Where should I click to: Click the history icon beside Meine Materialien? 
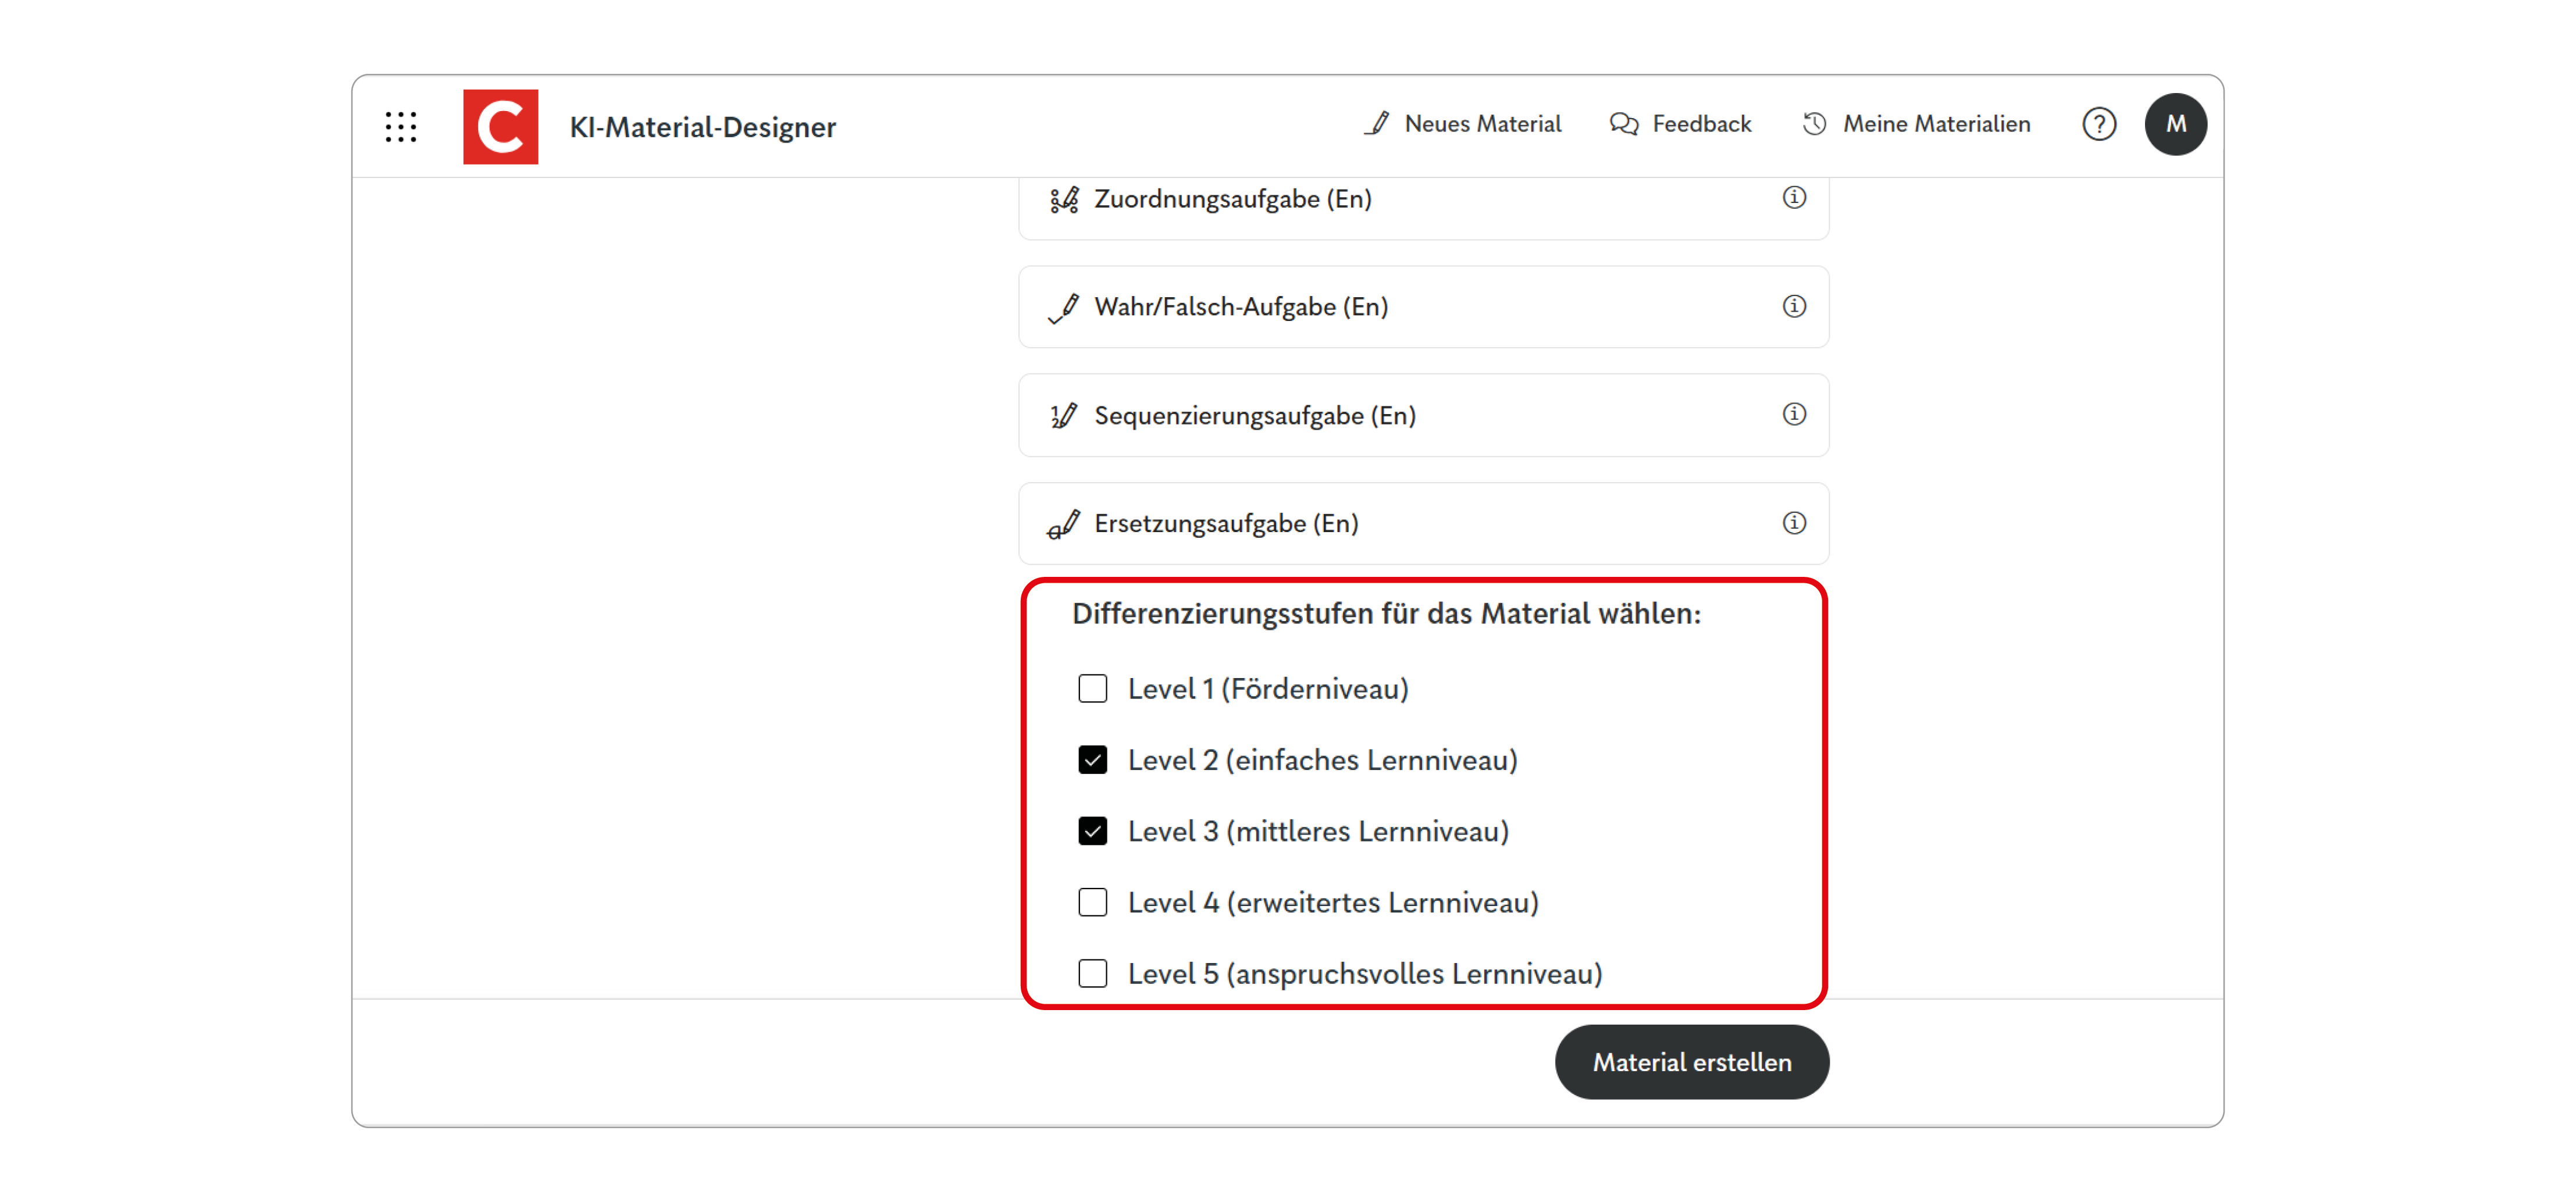click(1814, 123)
